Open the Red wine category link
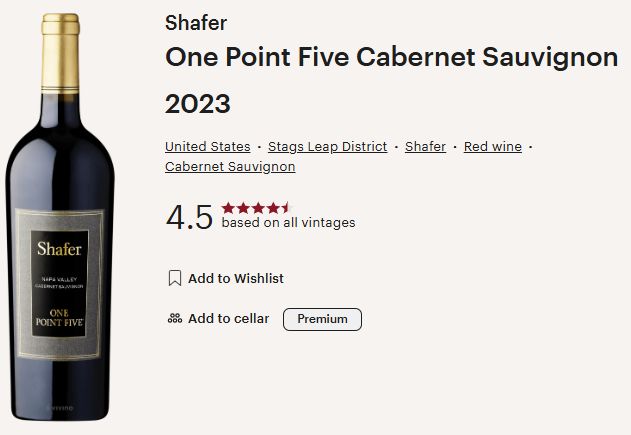This screenshot has width=631, height=435. 492,146
